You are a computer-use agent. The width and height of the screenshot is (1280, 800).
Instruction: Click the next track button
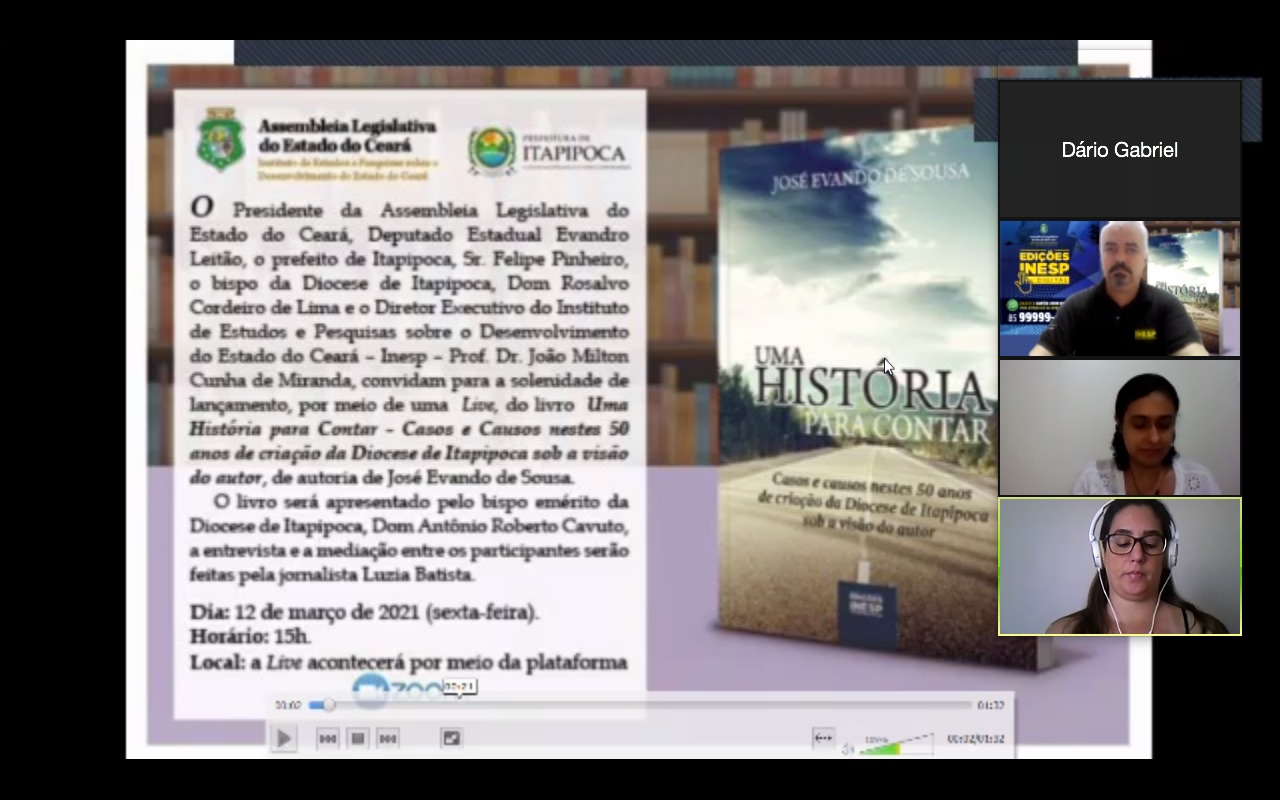pos(388,738)
